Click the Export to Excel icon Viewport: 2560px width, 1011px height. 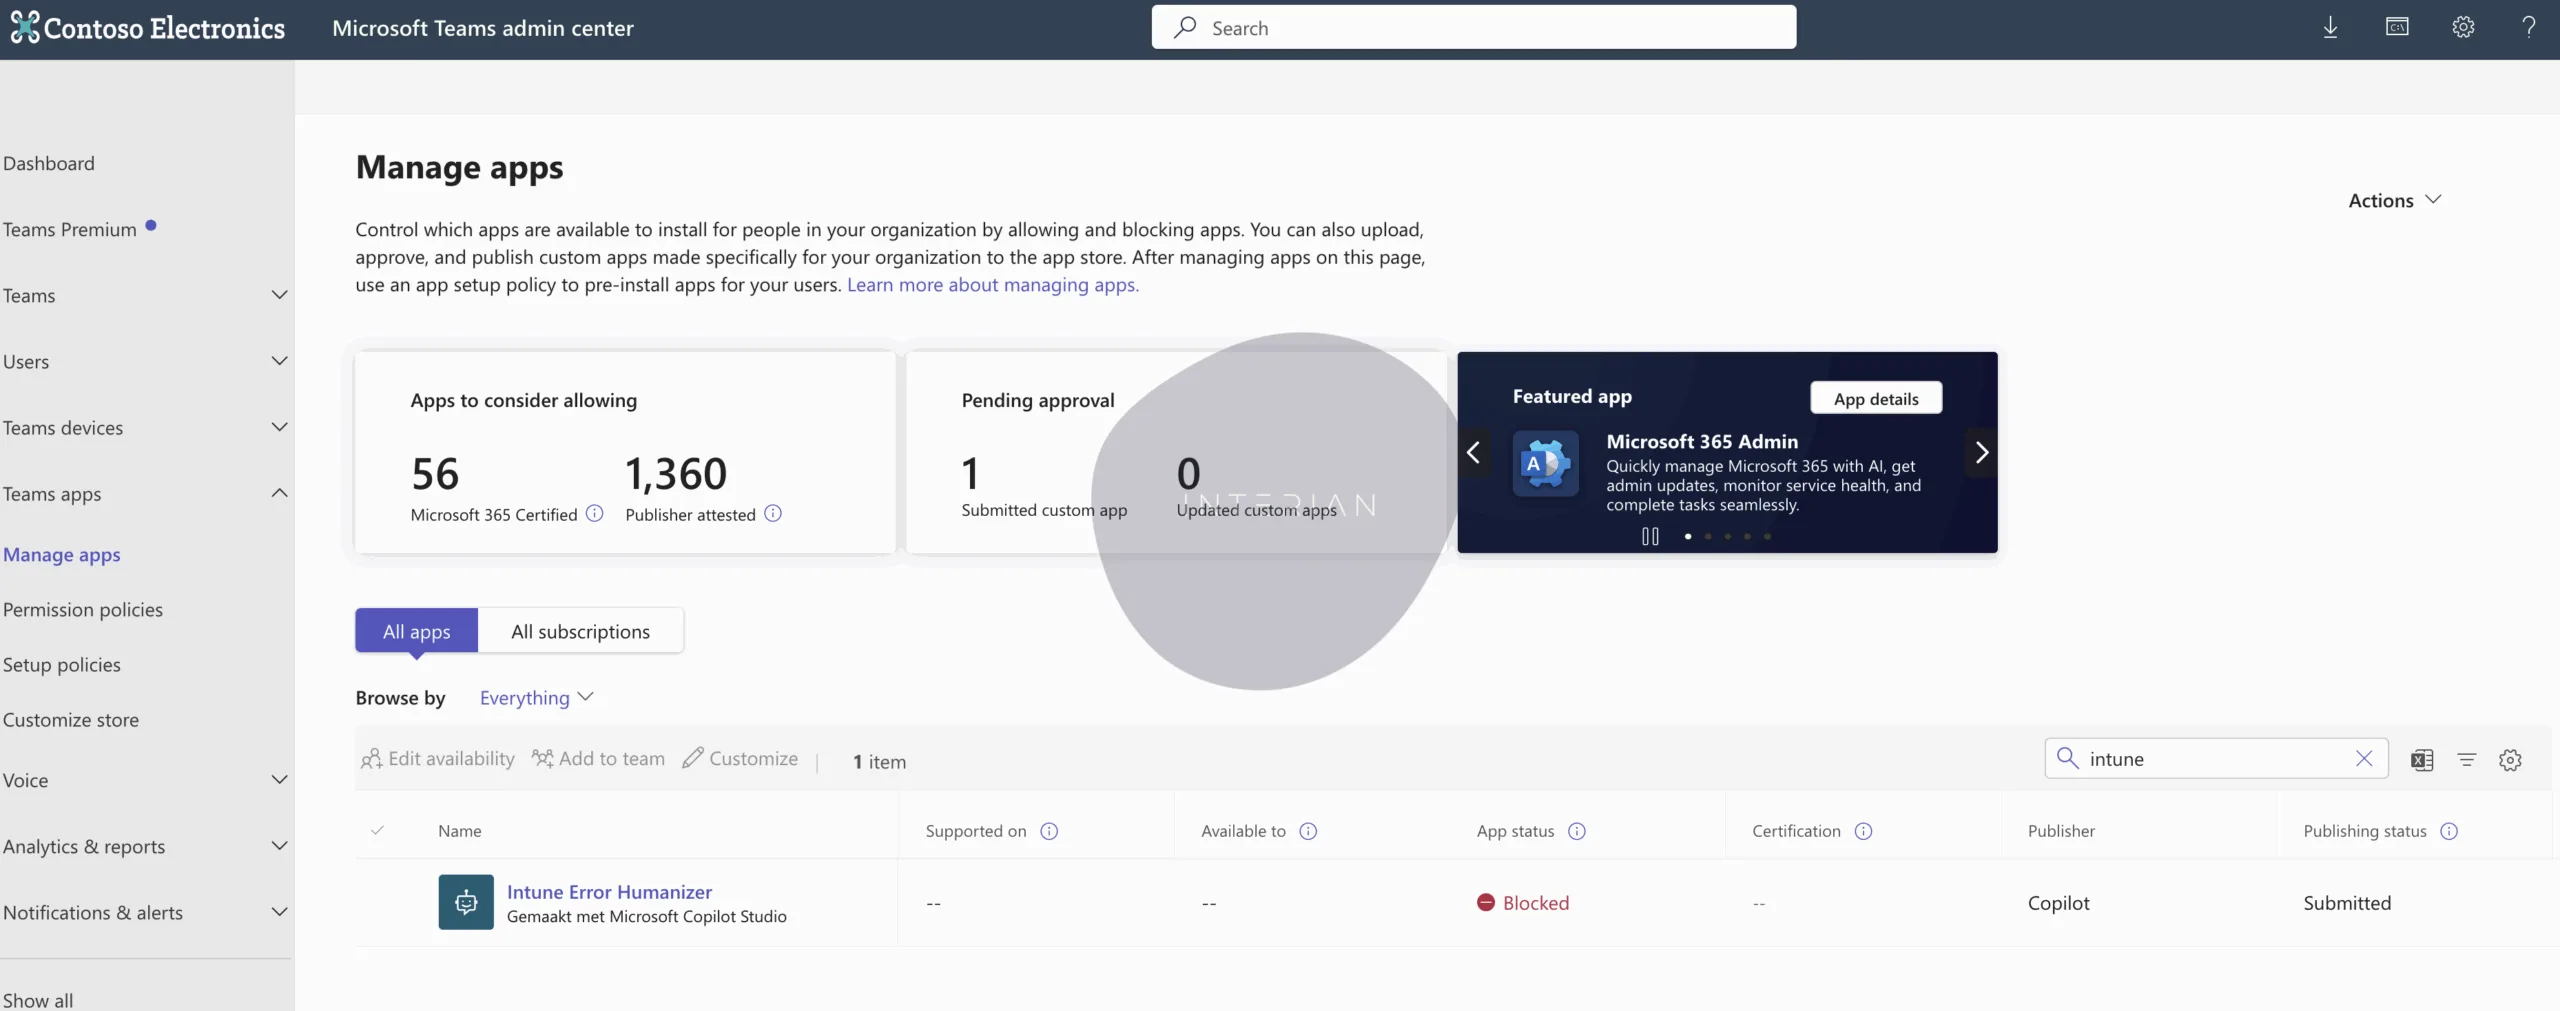[x=2422, y=760]
